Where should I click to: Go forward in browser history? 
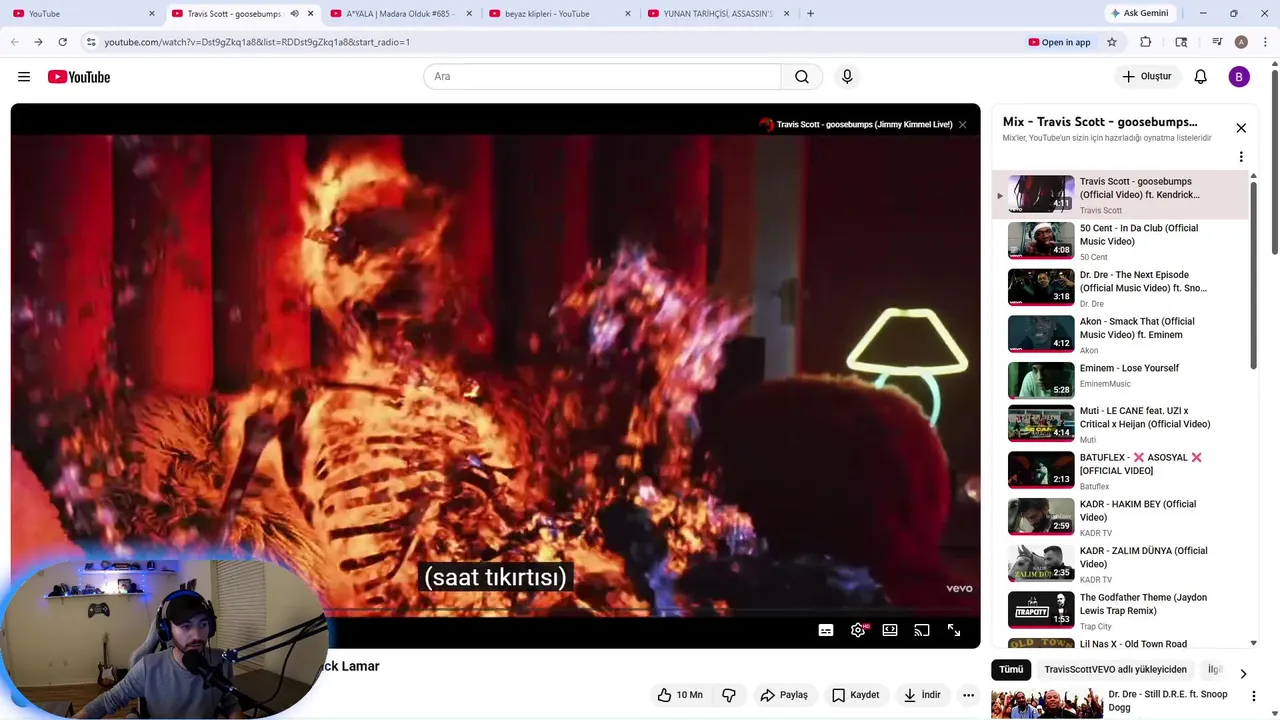[38, 42]
